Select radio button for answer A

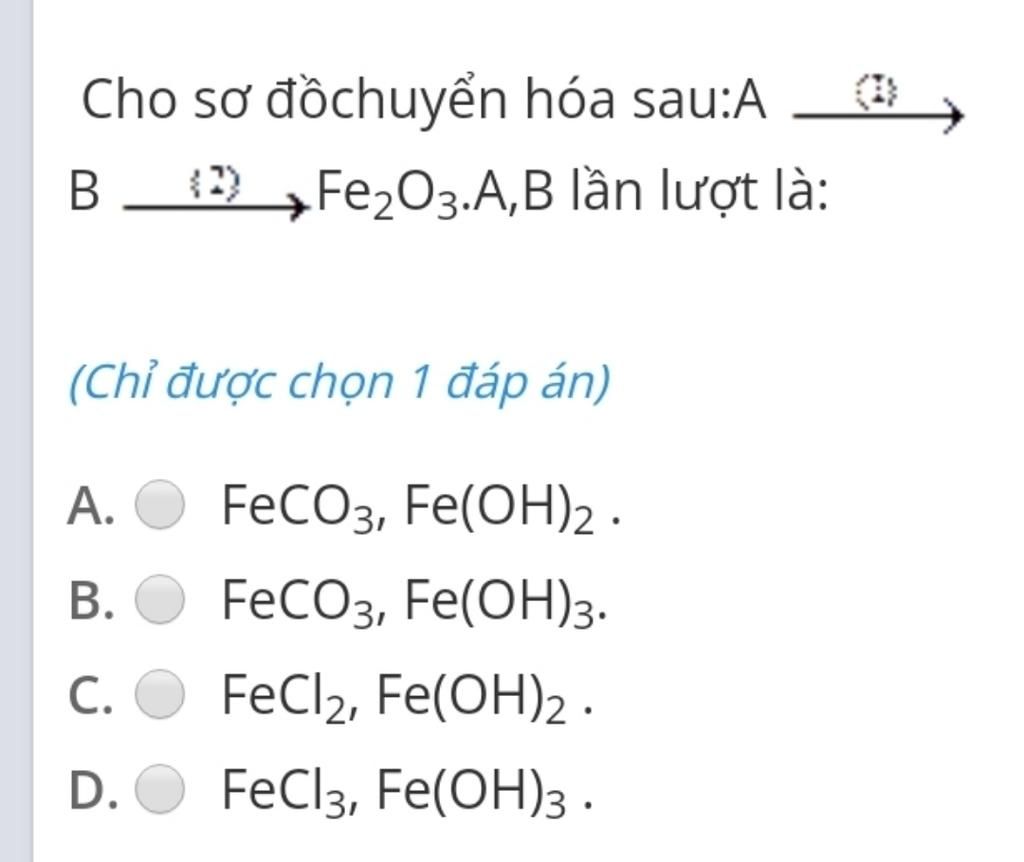point(159,504)
